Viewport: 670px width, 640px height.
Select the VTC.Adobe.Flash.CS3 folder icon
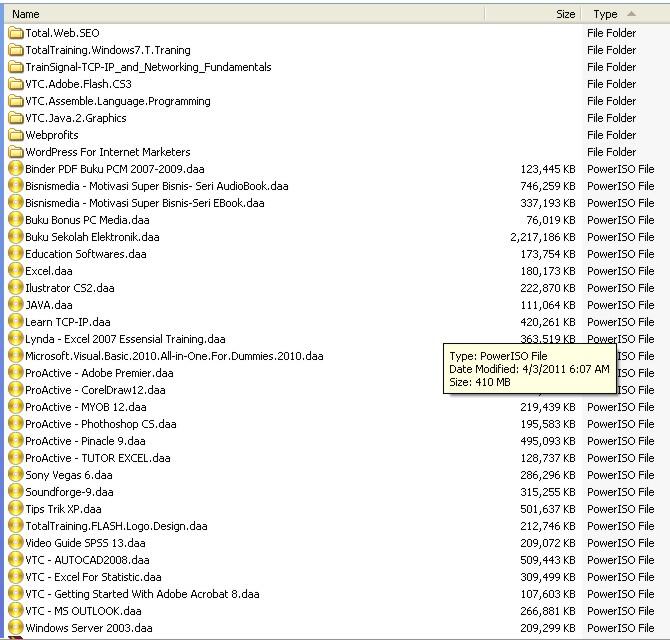click(x=16, y=84)
